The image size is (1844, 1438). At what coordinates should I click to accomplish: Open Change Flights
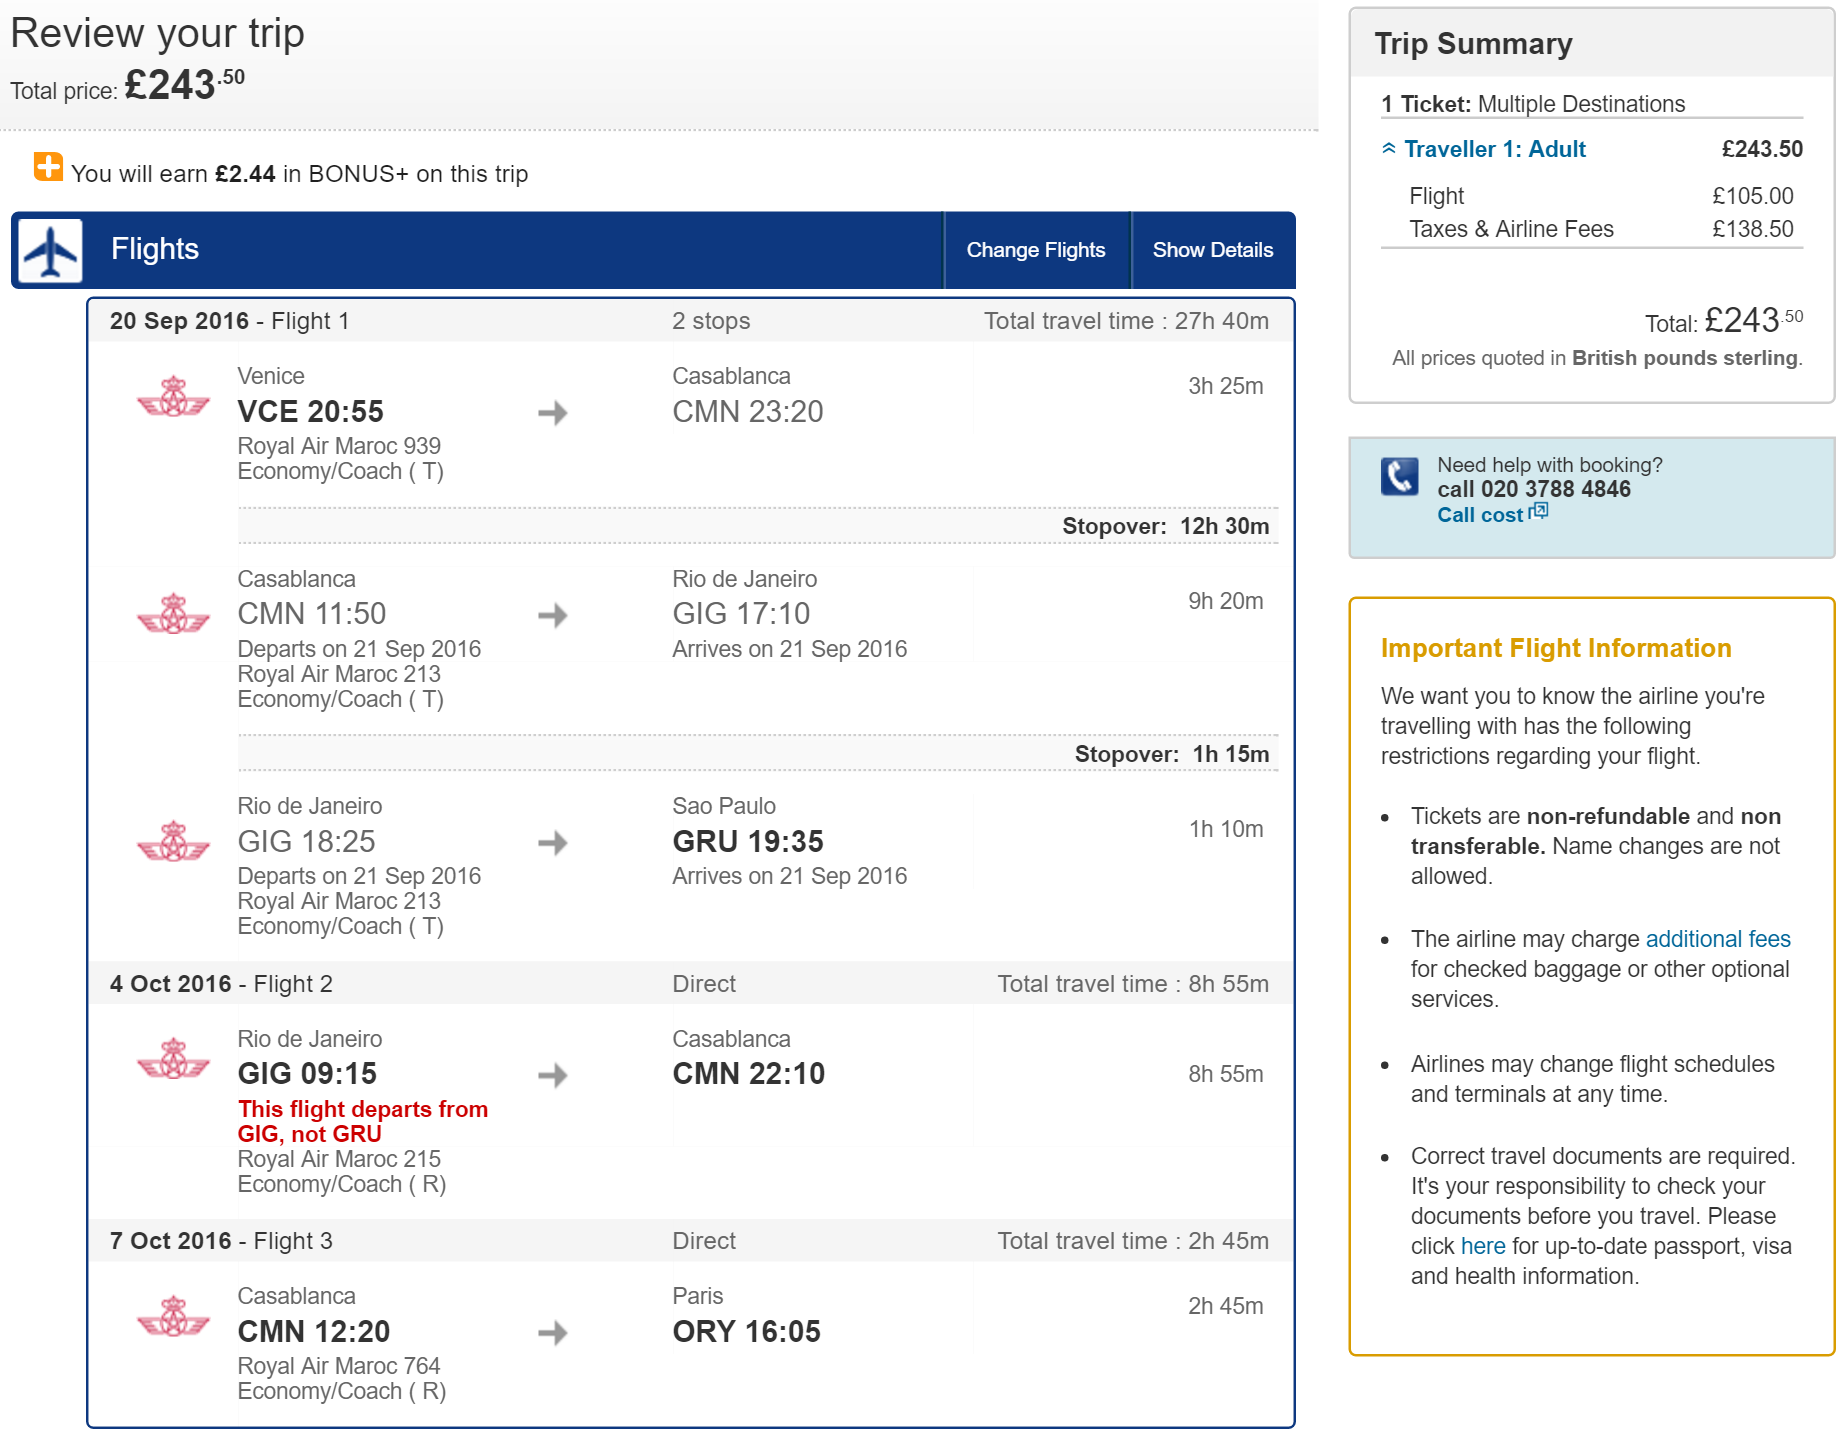tap(1036, 250)
